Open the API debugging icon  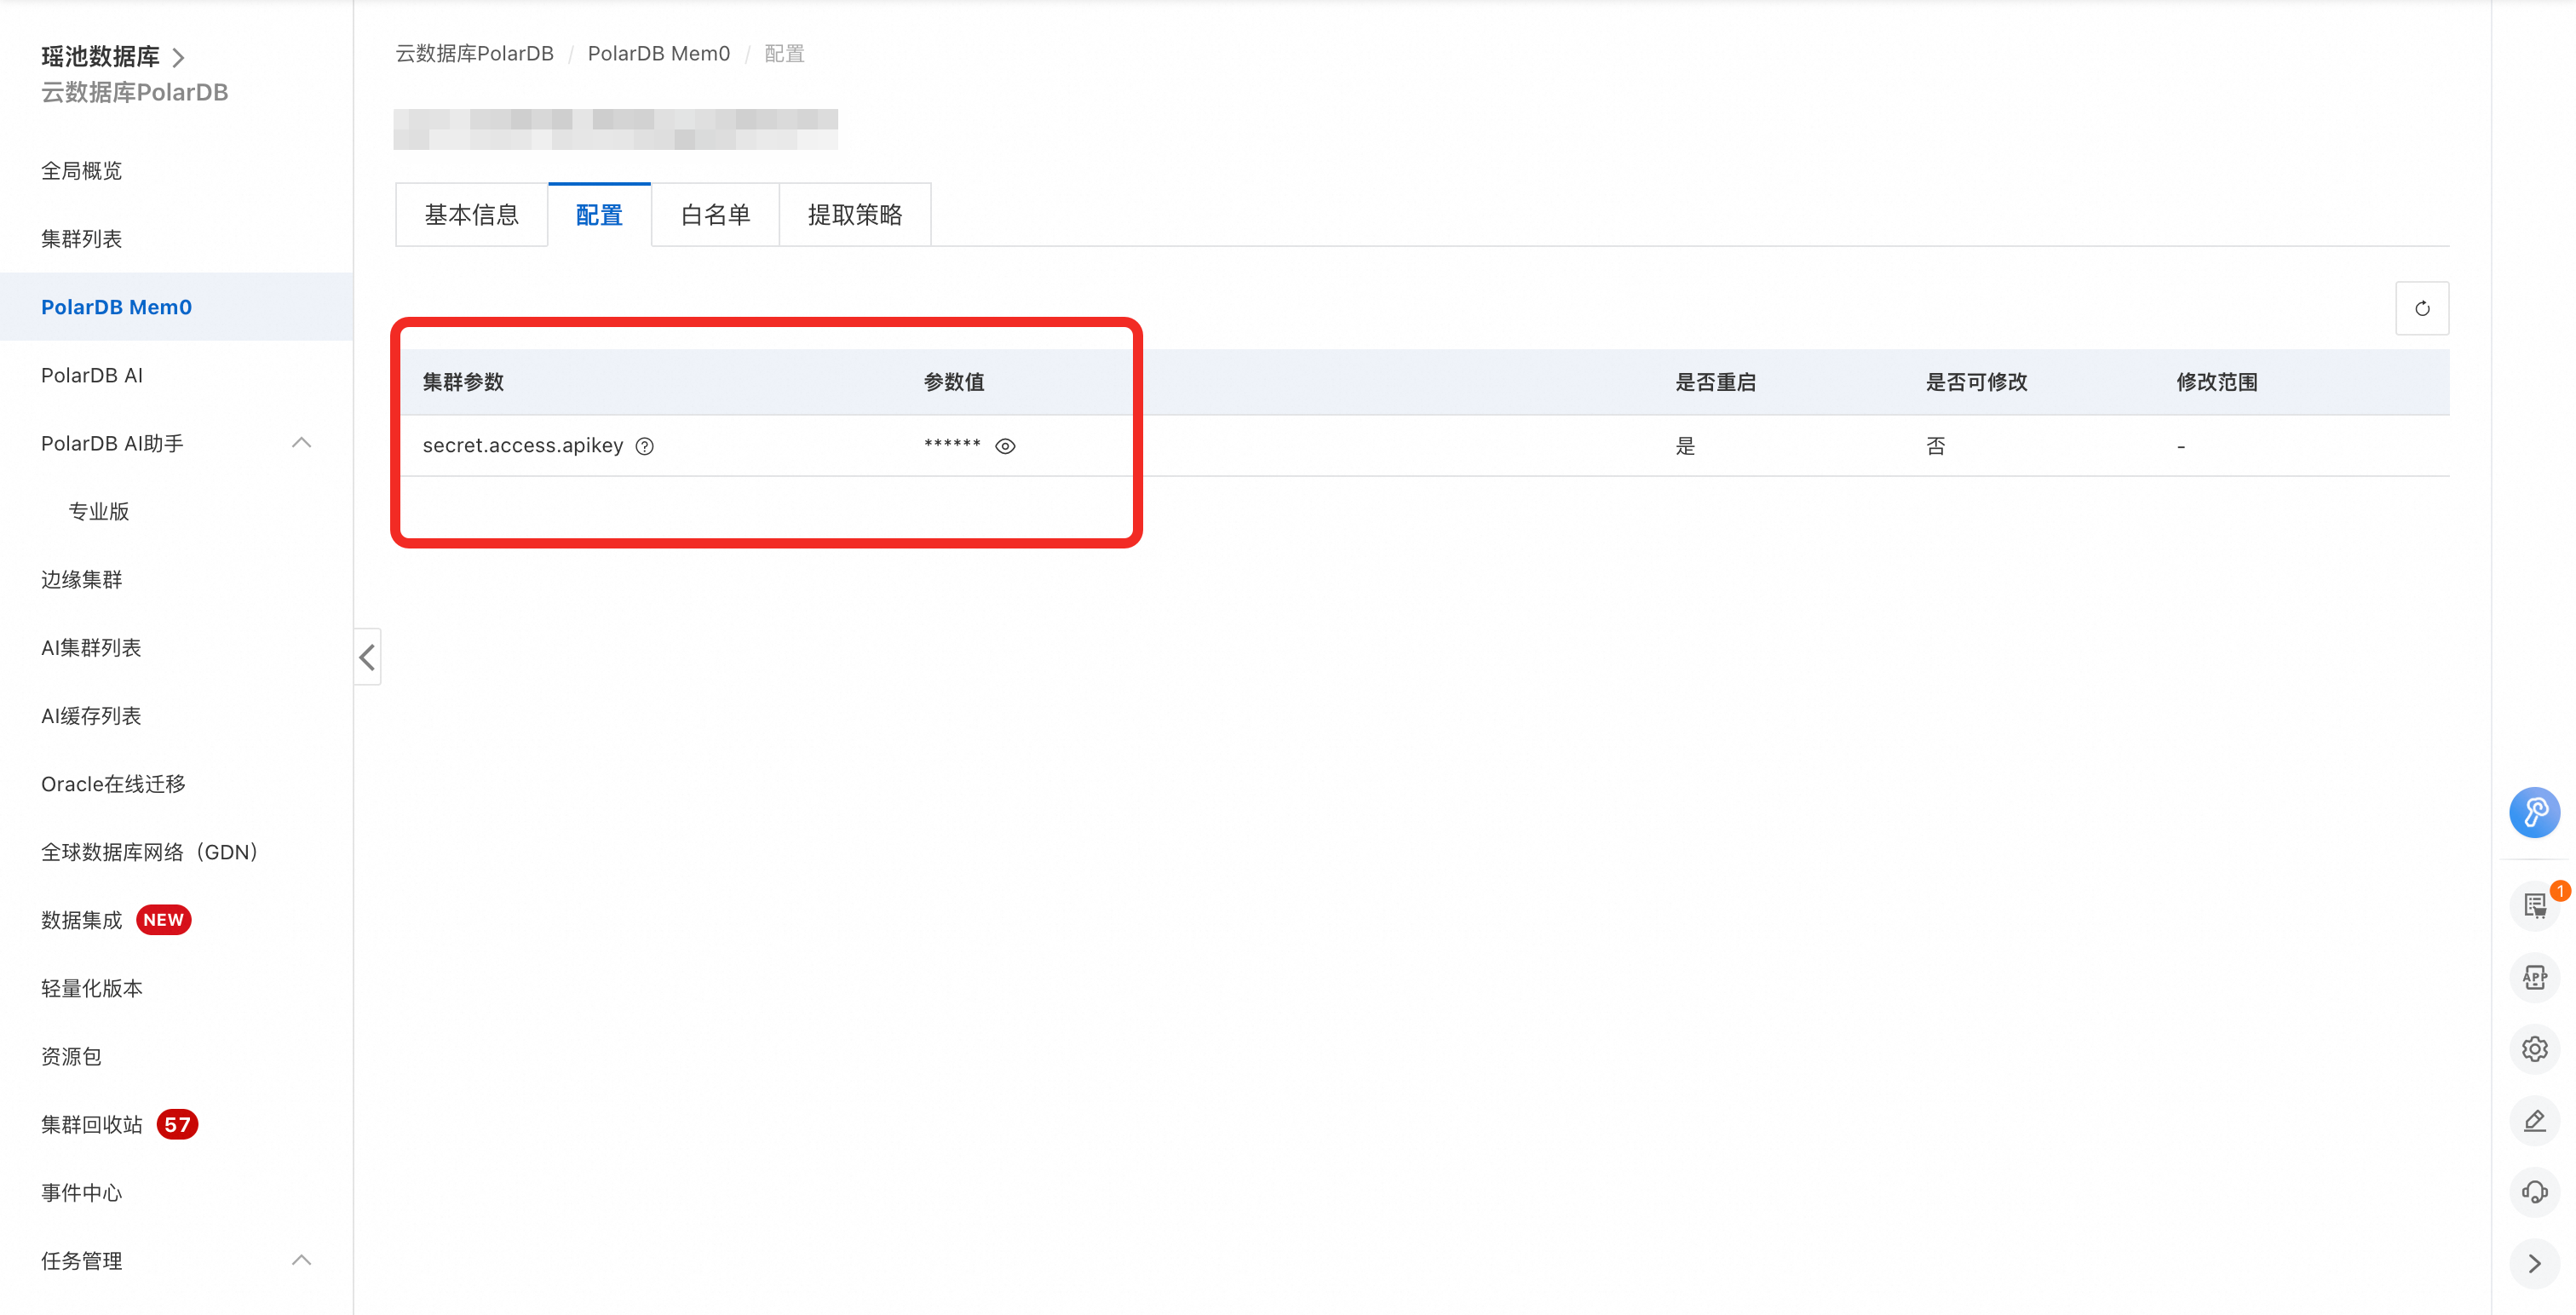click(2534, 977)
